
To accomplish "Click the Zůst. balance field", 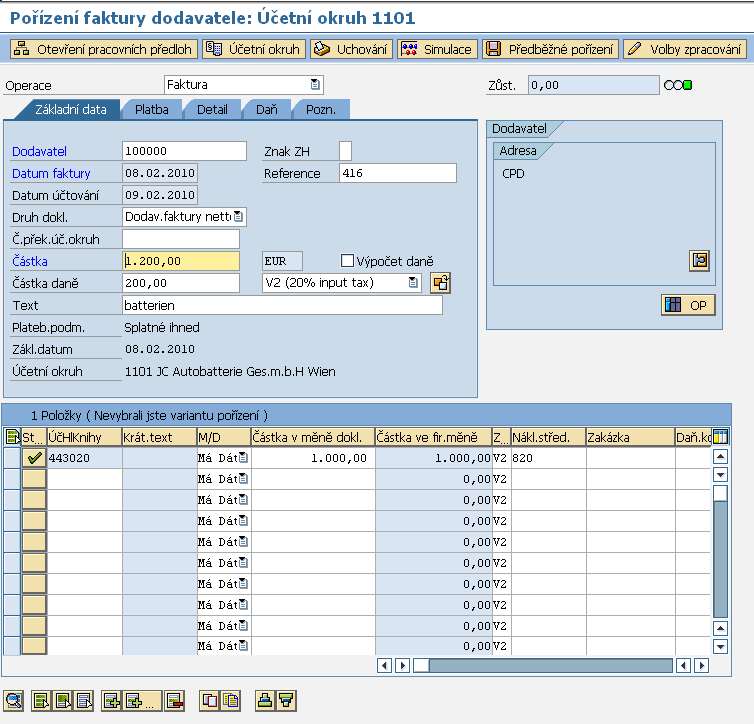I will tap(593, 85).
